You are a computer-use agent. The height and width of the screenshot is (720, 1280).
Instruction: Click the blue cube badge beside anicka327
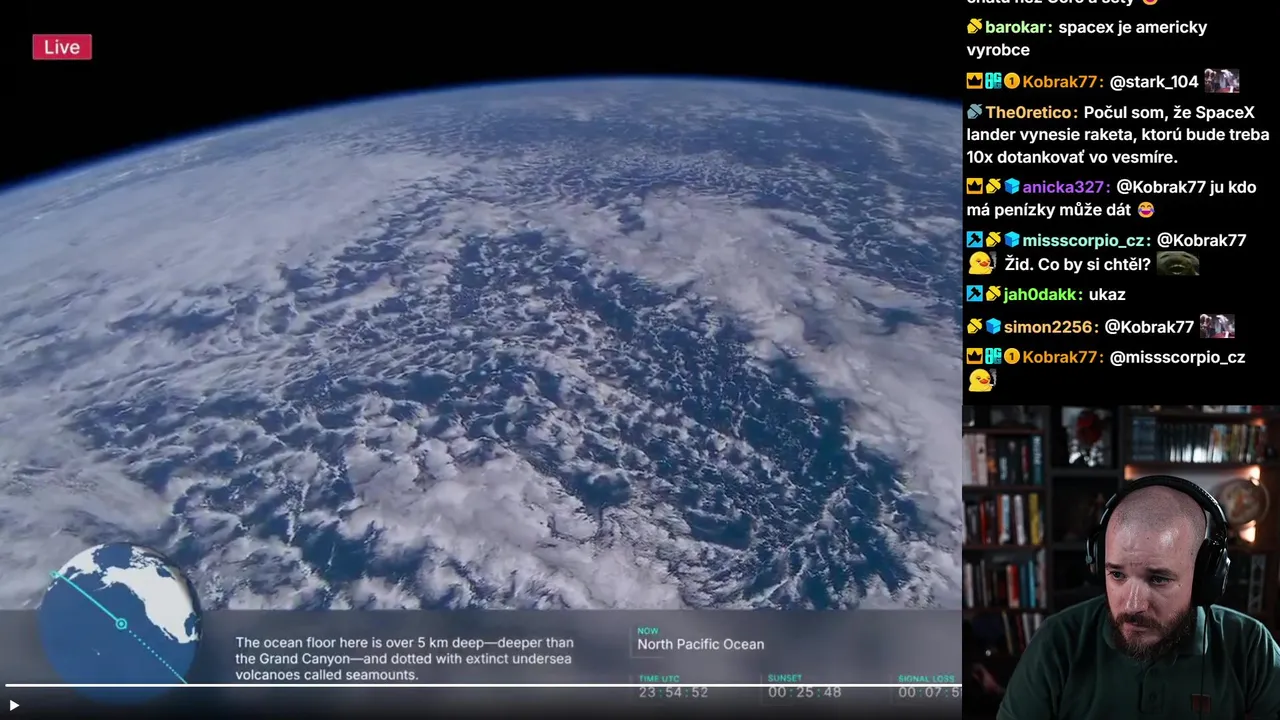click(x=1011, y=187)
